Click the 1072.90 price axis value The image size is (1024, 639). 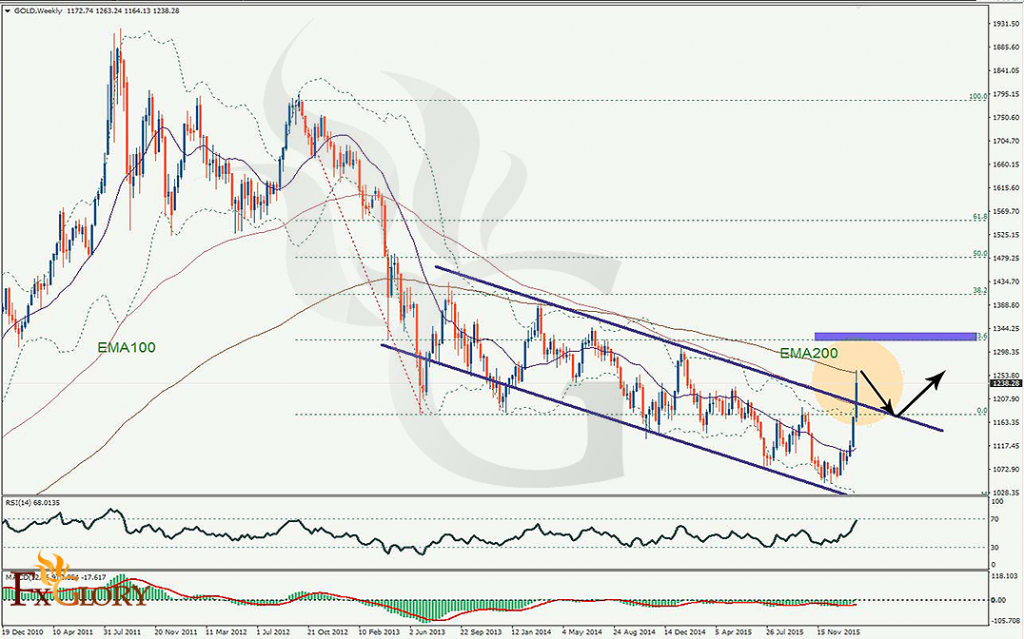[x=1006, y=470]
